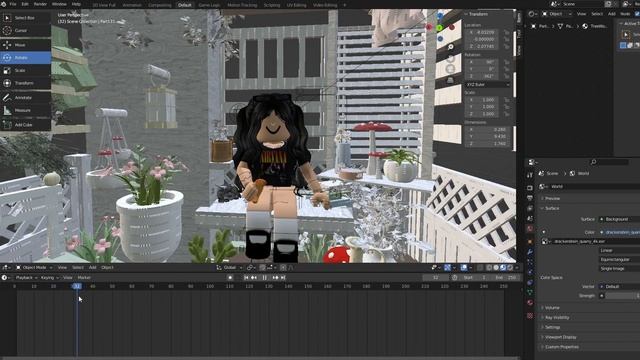
Task: Activate the Transform tool
Action: point(25,83)
